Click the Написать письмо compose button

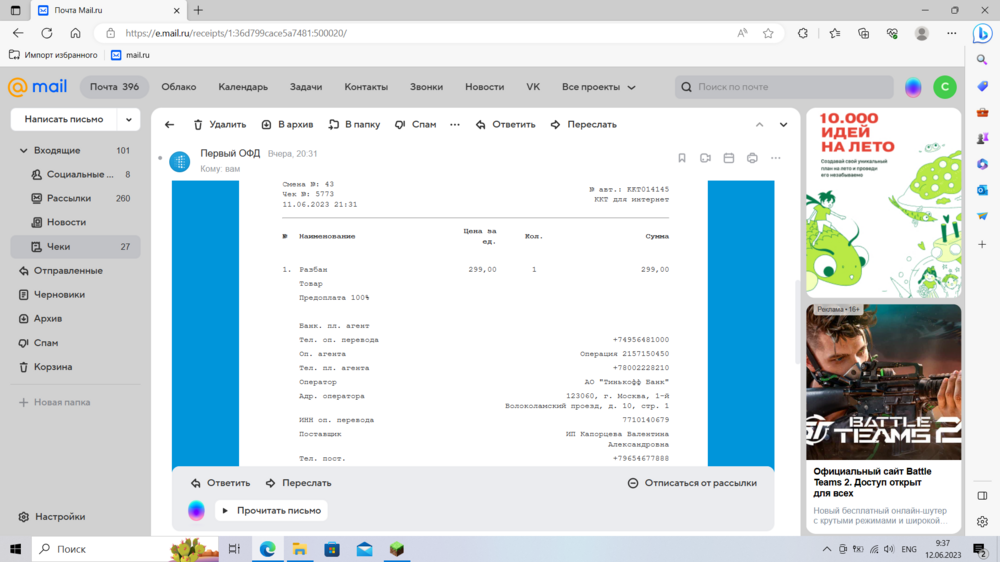[x=64, y=119]
